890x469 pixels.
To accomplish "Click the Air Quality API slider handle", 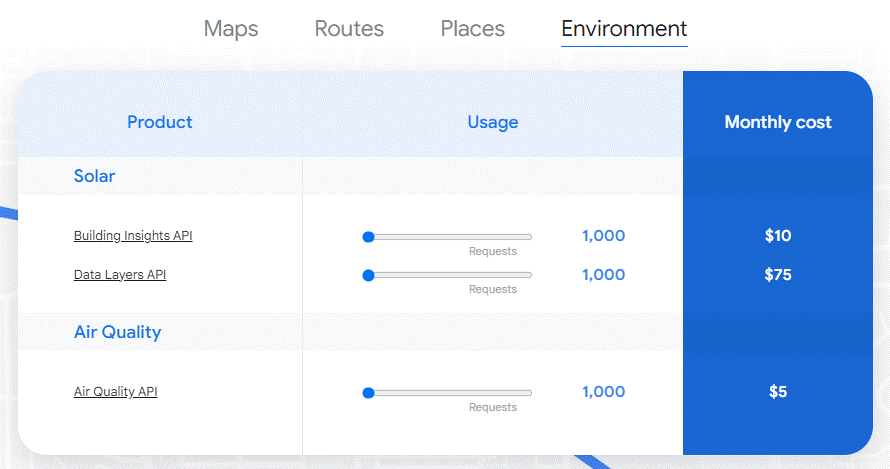I will (368, 392).
